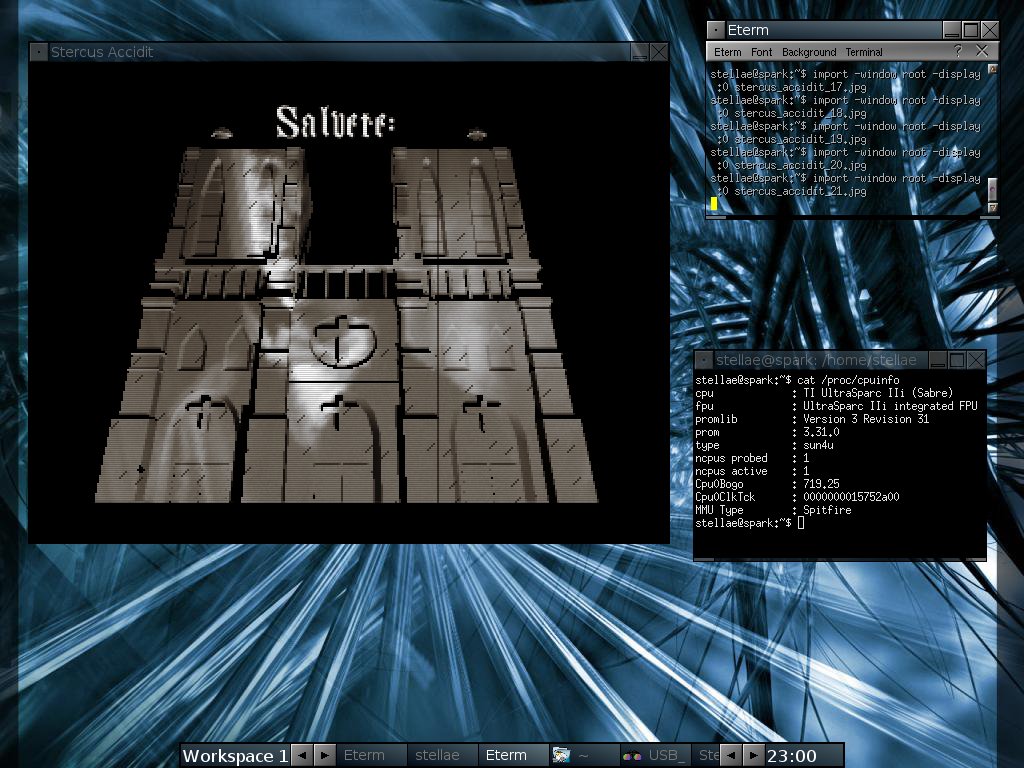Click the Cpu0ClkTck value "000000015752a00"
Image resolution: width=1024 pixels, height=768 pixels.
(851, 497)
